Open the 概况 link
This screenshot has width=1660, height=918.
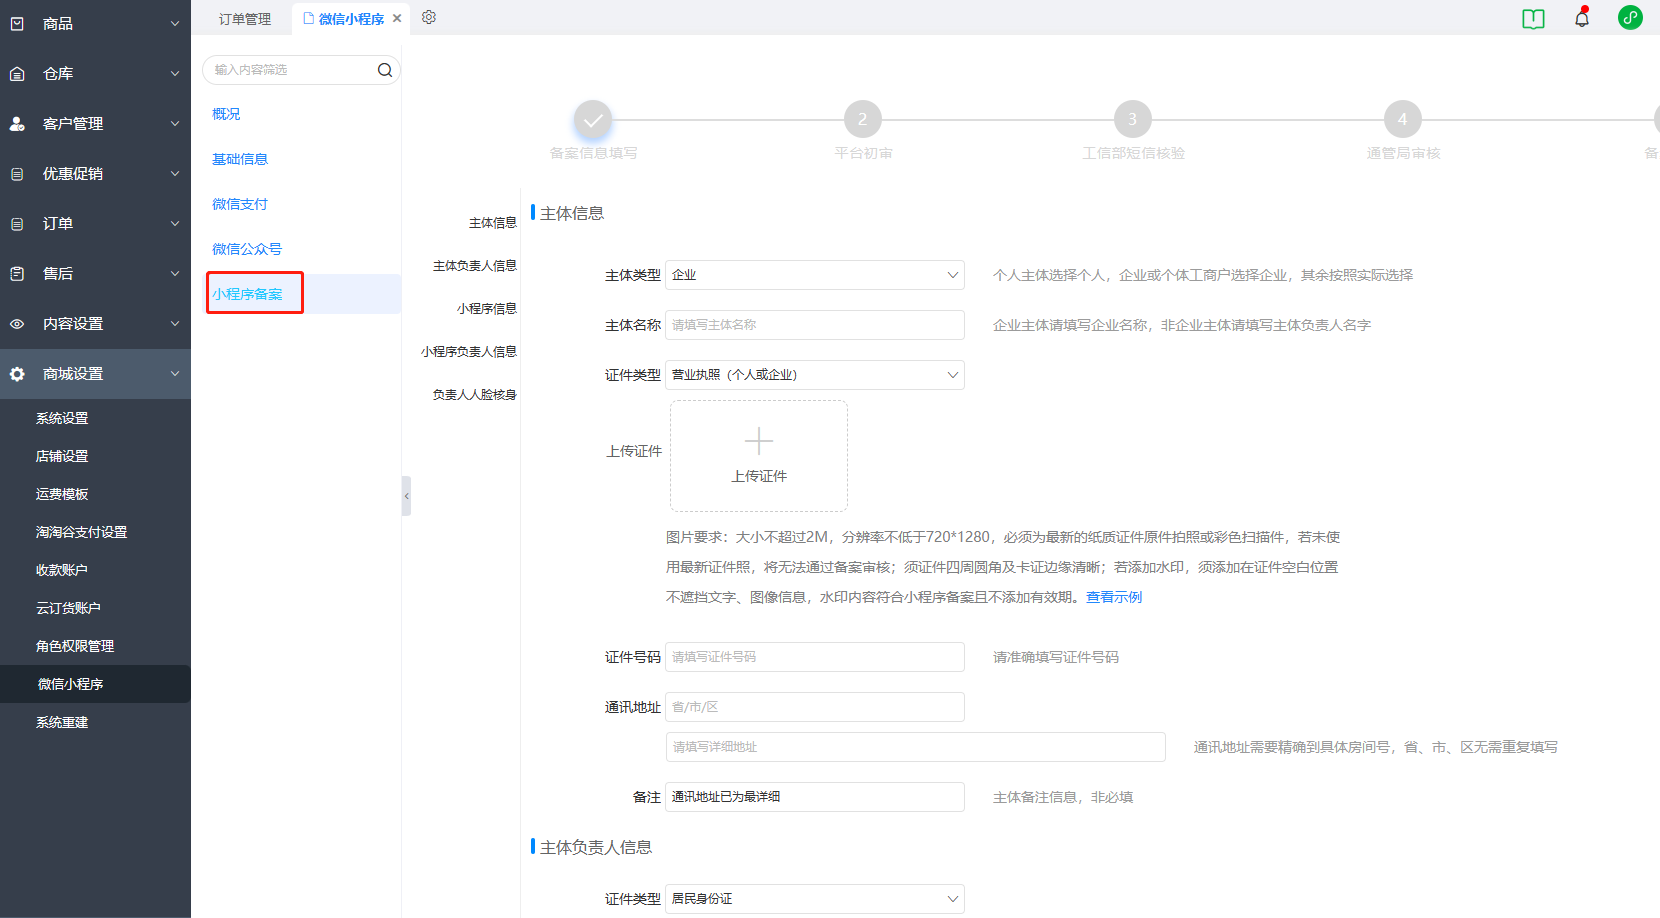[x=226, y=114]
